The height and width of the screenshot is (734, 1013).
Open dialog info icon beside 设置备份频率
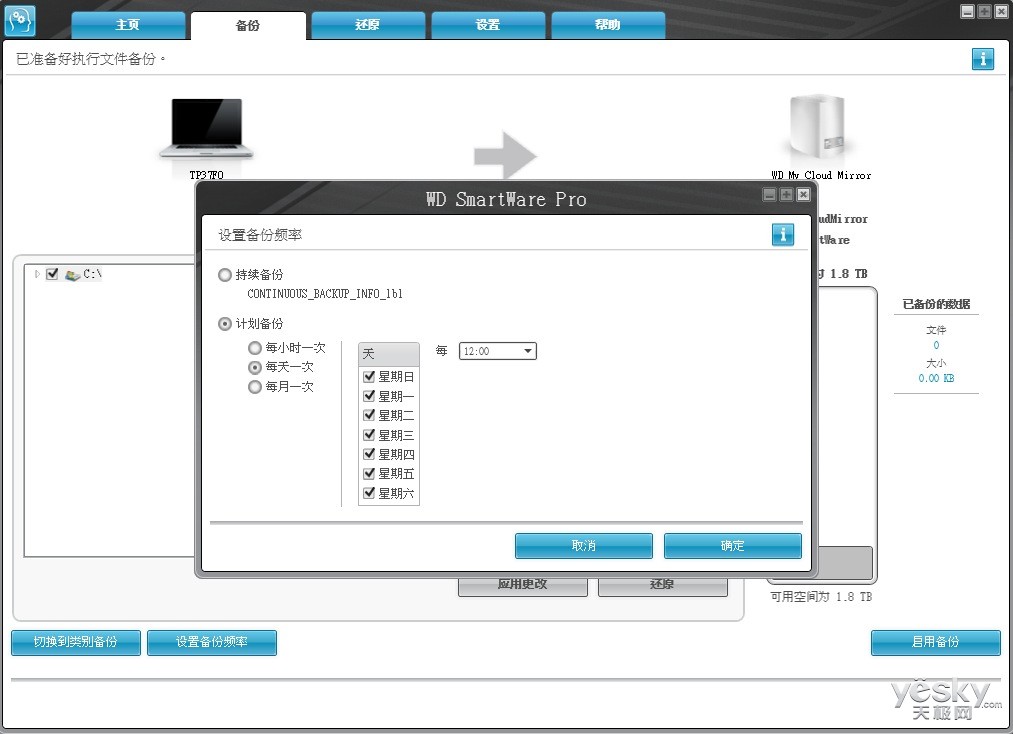tap(783, 235)
